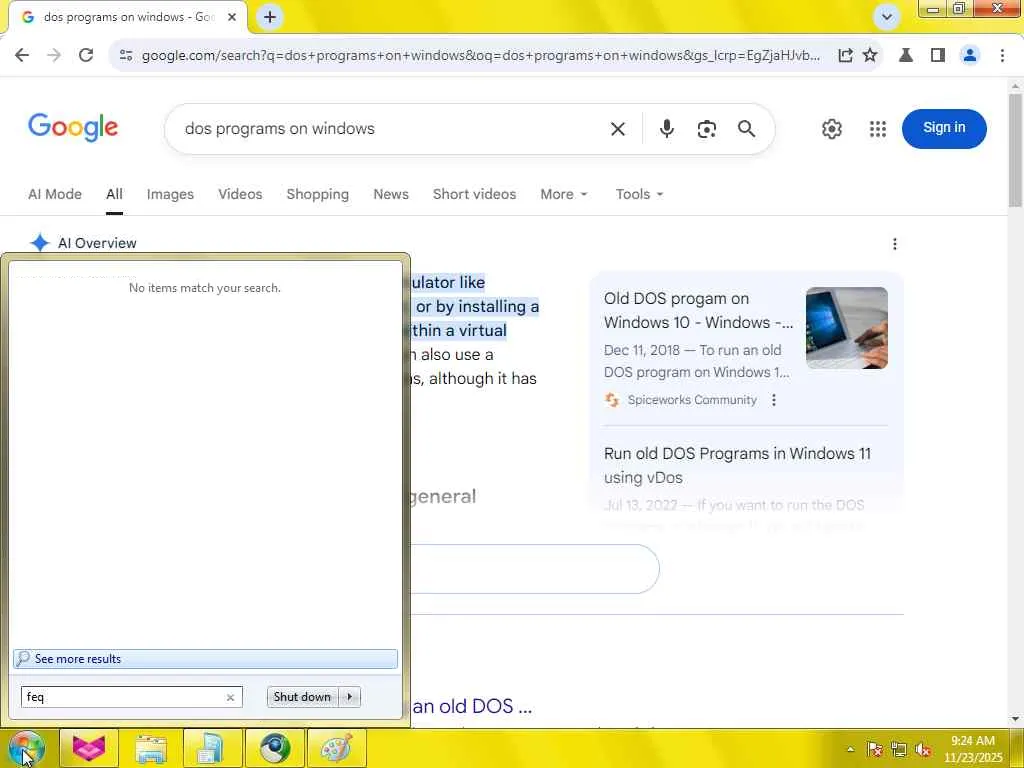Click the browser forward arrow

54,56
